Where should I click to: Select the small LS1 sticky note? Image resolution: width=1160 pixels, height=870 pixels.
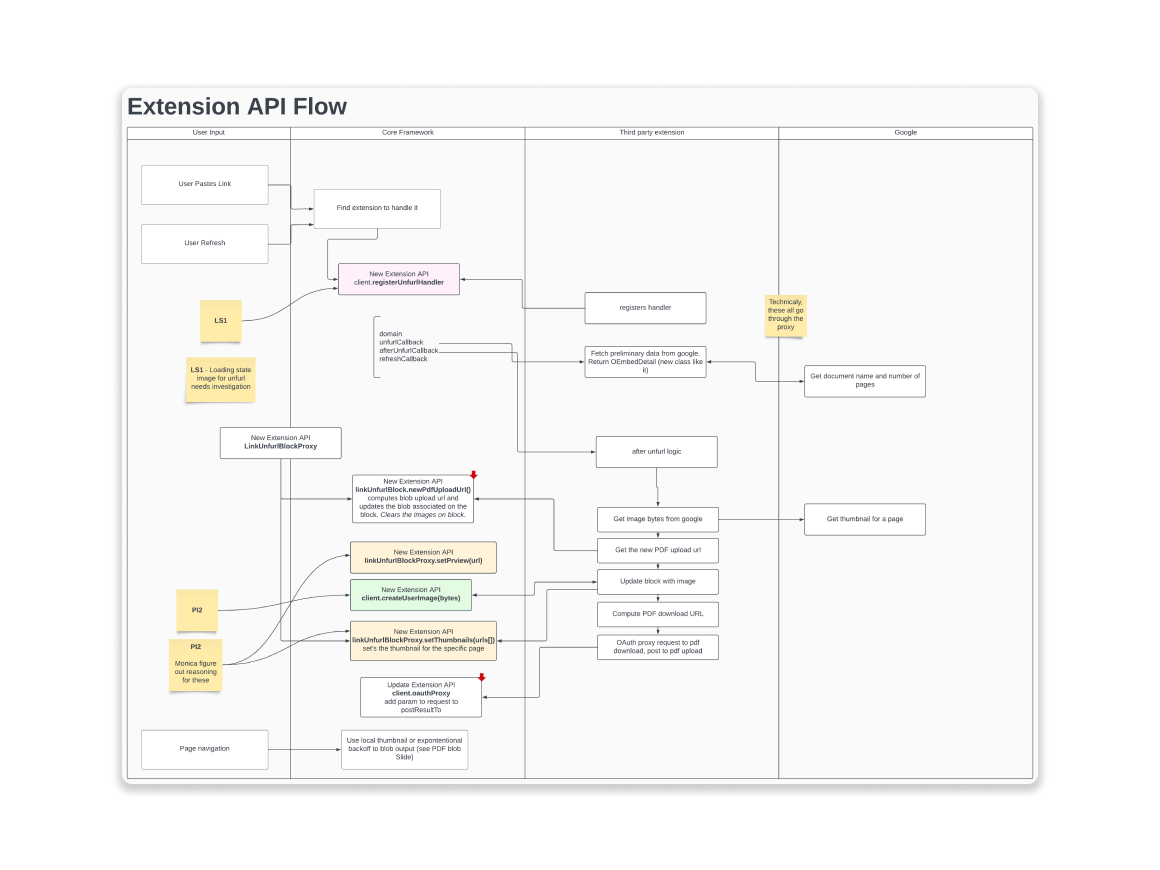click(221, 321)
